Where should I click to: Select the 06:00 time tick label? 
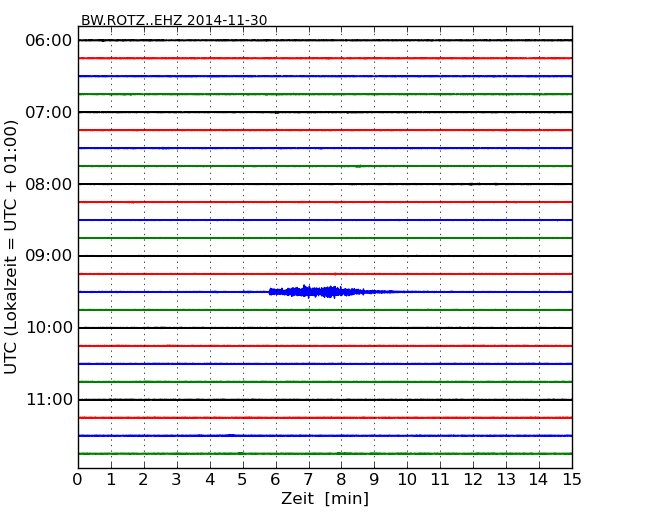tap(49, 41)
